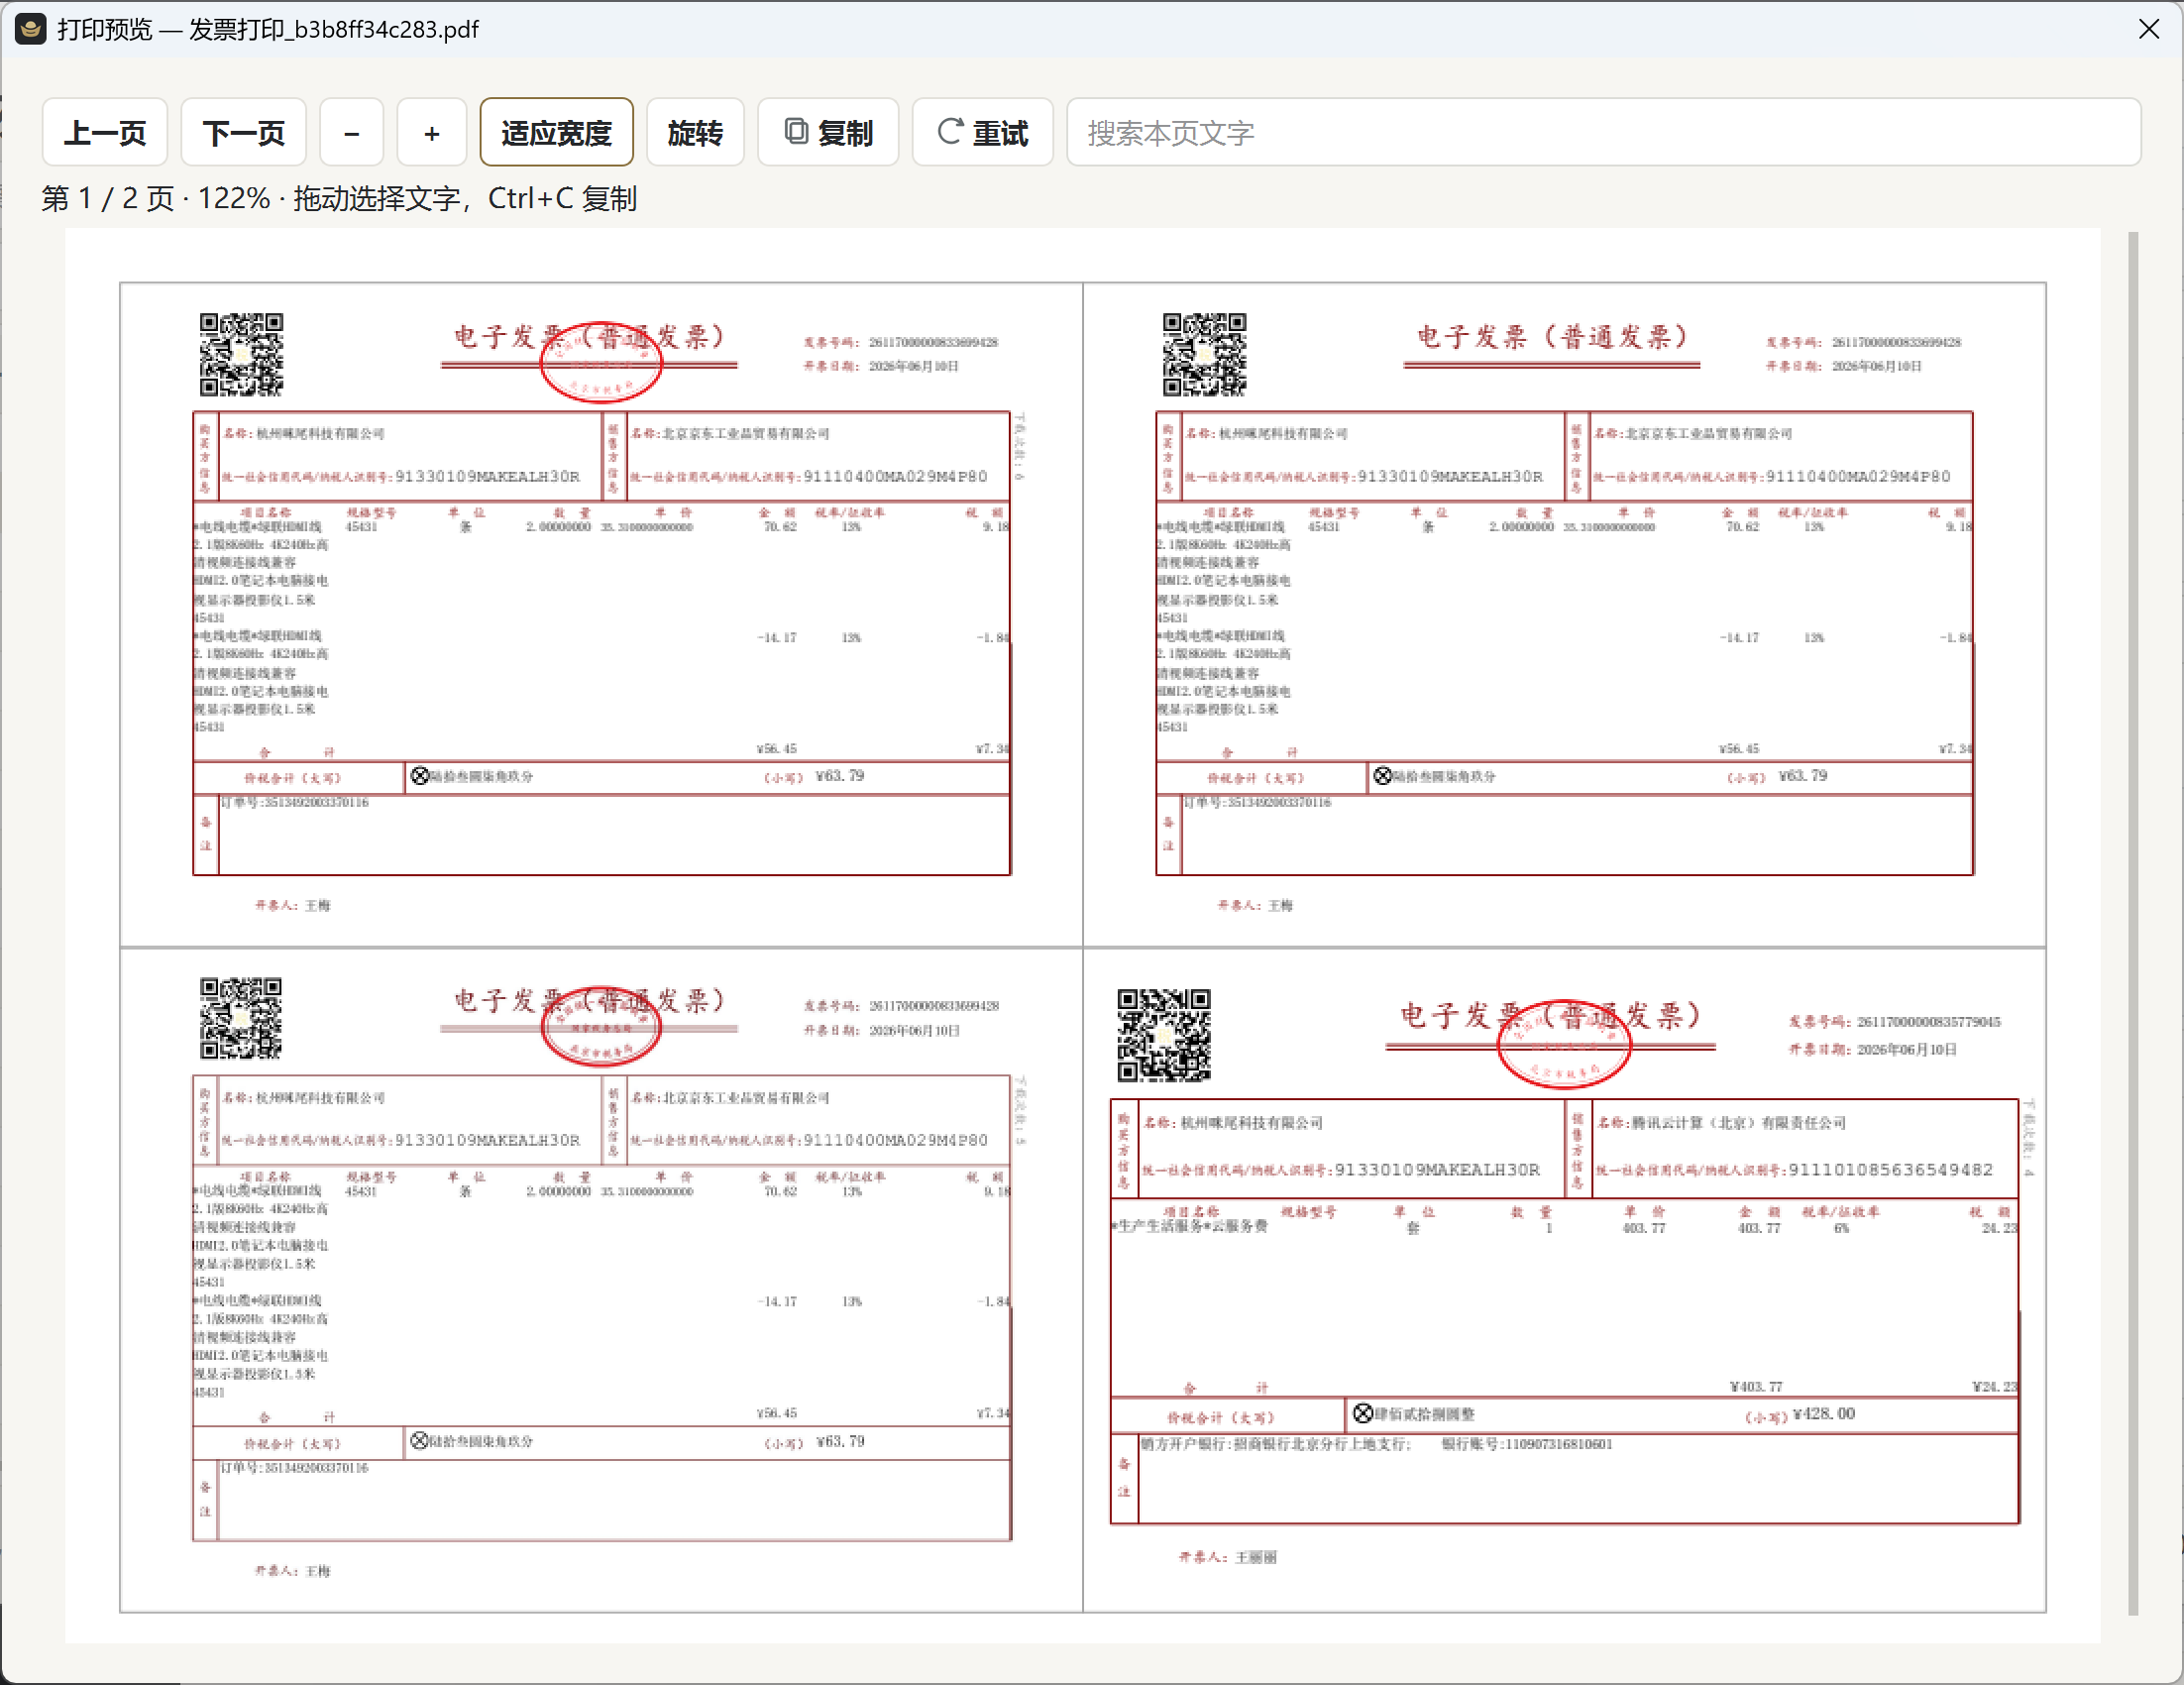Click the QR code on top-left invoice
2184x1685 pixels.
pyautogui.click(x=241, y=355)
